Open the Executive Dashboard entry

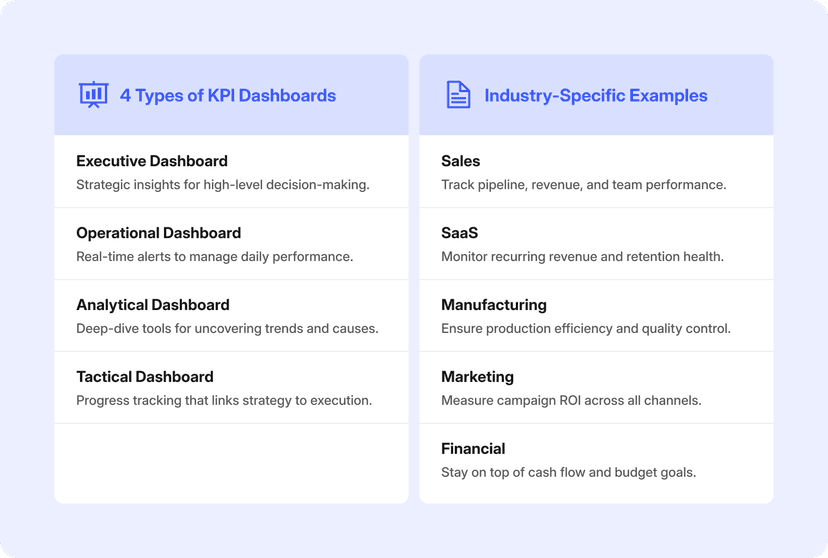152,161
